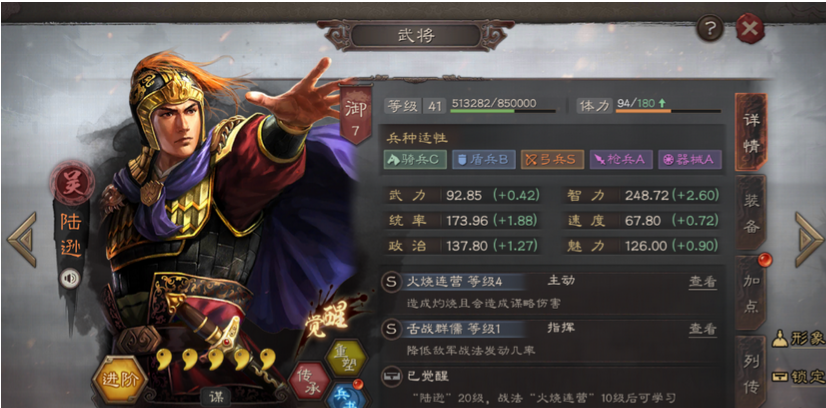
Task: Close the general panel with red X
Action: (750, 28)
